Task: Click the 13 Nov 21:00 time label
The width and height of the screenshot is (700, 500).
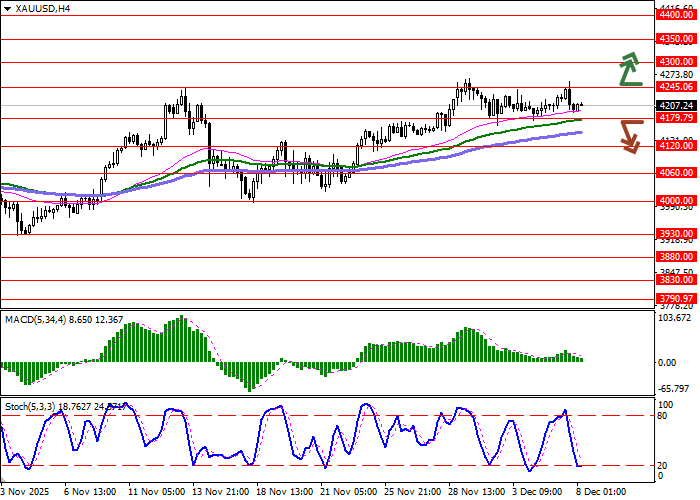Action: pos(221,492)
